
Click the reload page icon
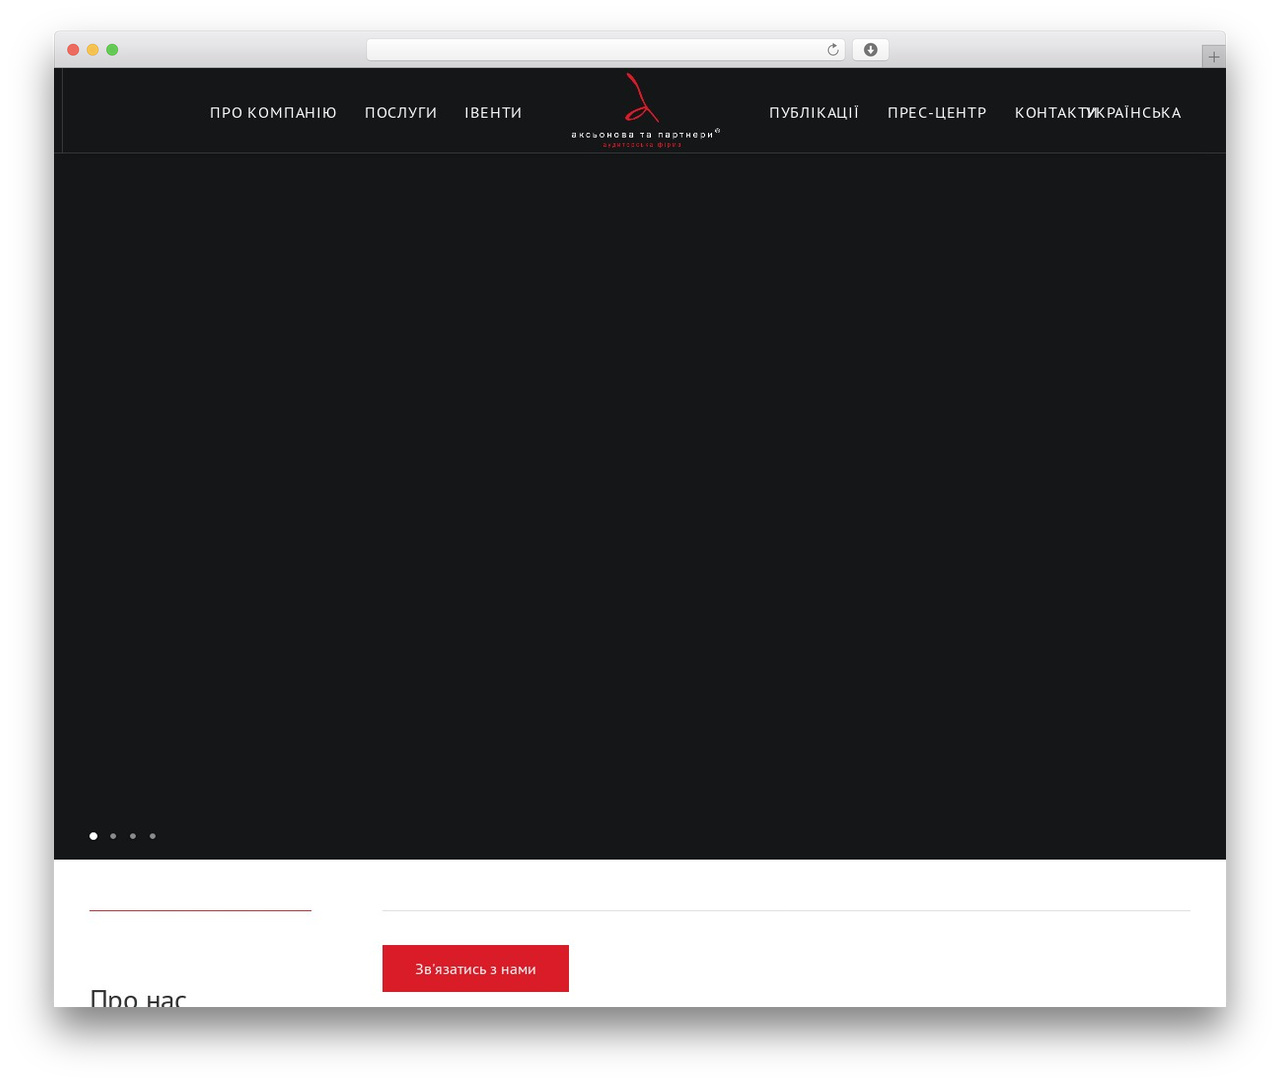(x=832, y=50)
